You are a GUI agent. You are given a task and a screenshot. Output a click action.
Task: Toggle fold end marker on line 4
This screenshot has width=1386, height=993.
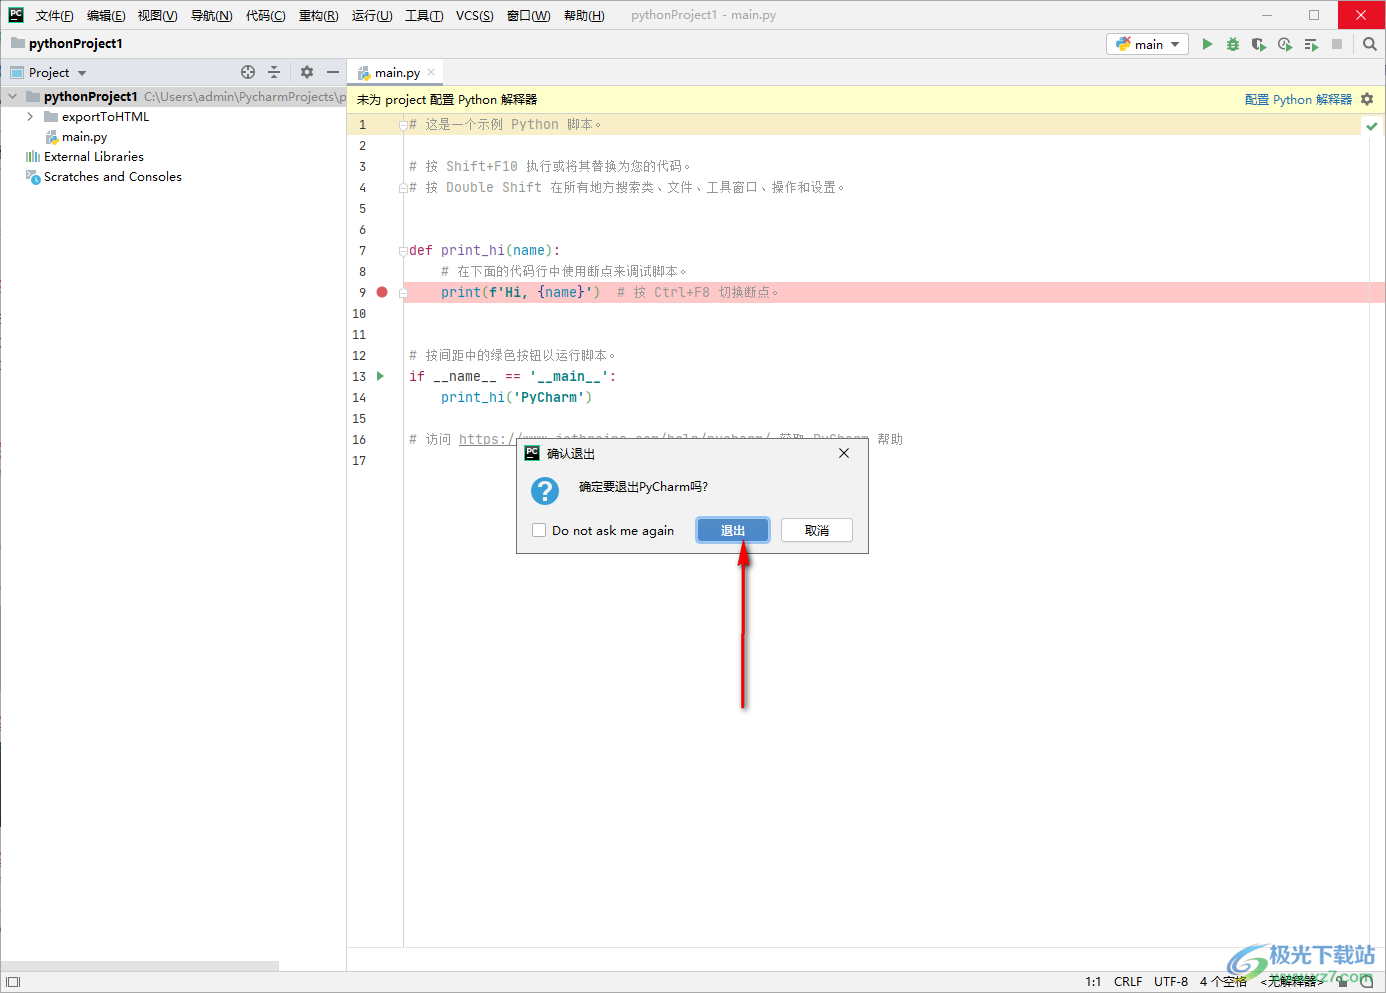coord(403,188)
